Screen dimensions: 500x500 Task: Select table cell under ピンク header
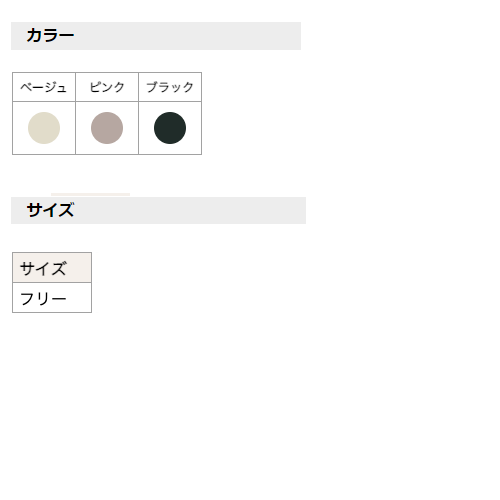[x=107, y=128]
